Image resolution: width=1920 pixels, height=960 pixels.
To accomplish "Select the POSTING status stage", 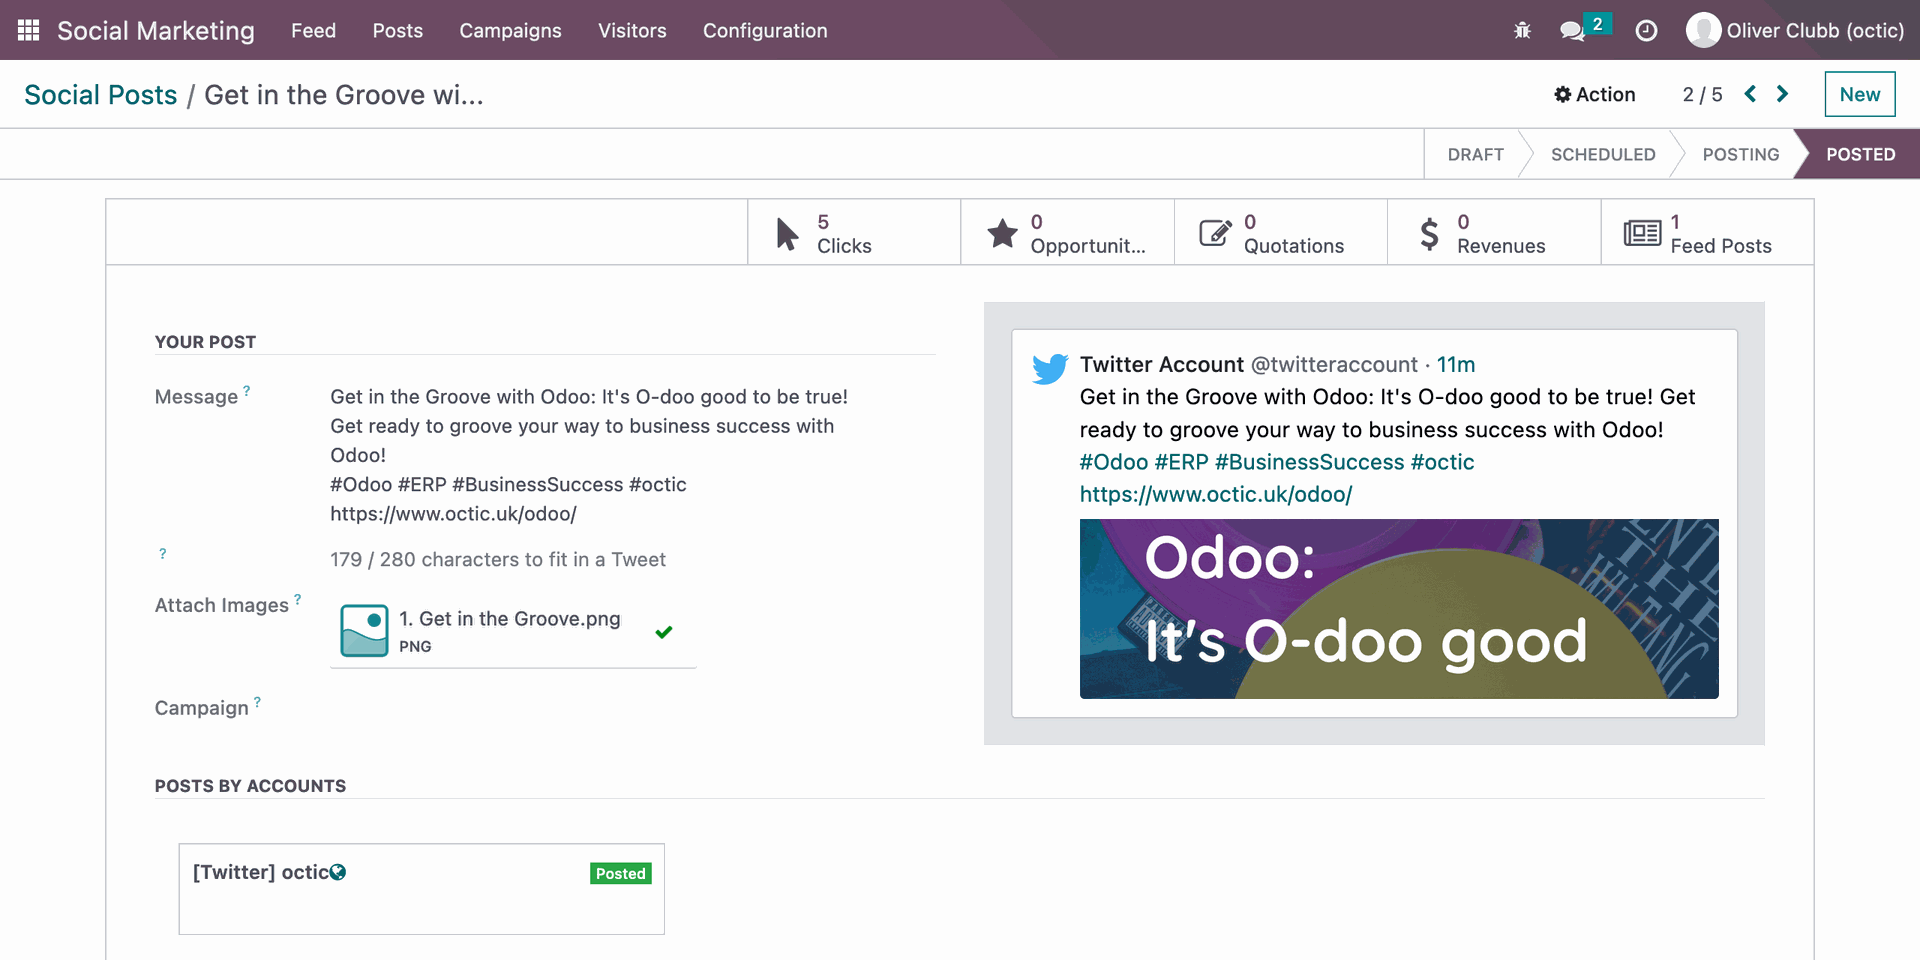I will 1741,154.
